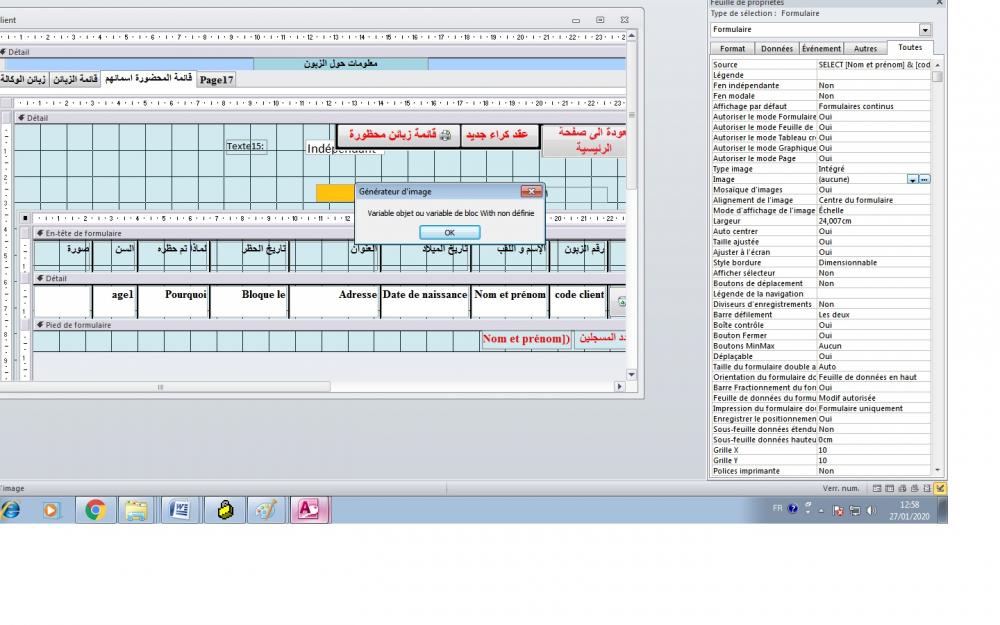
Task: Open the Événement properties tab
Action: pos(821,48)
